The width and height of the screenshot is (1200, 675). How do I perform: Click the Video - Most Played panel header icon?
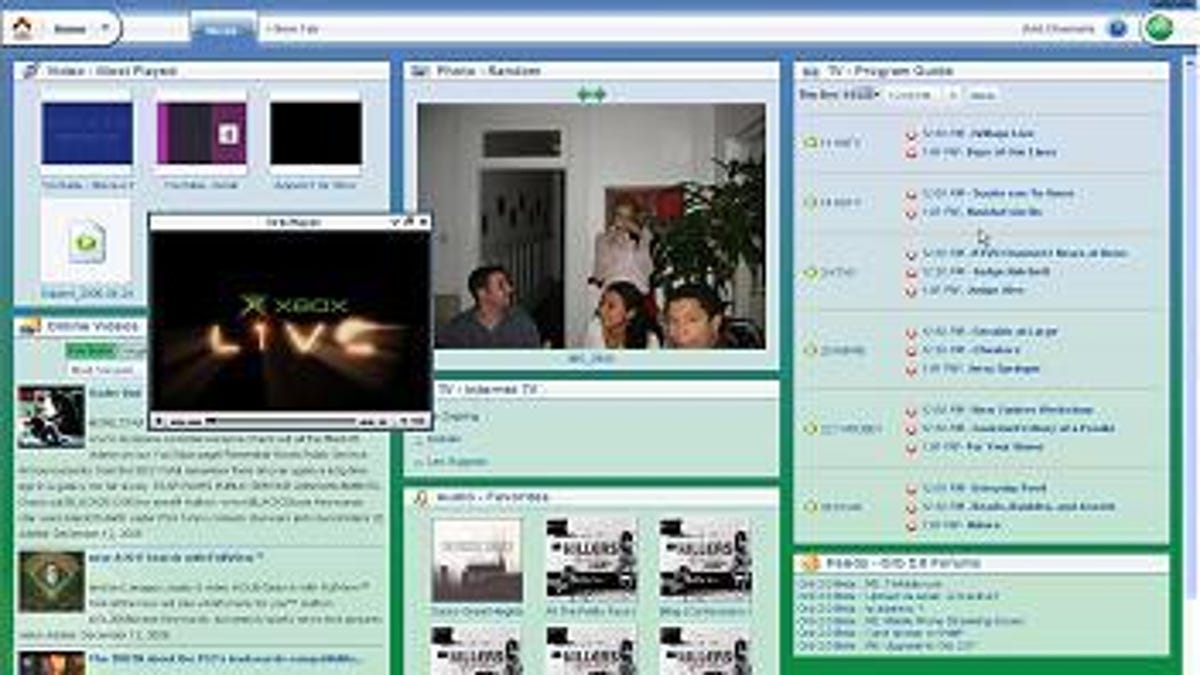point(30,70)
